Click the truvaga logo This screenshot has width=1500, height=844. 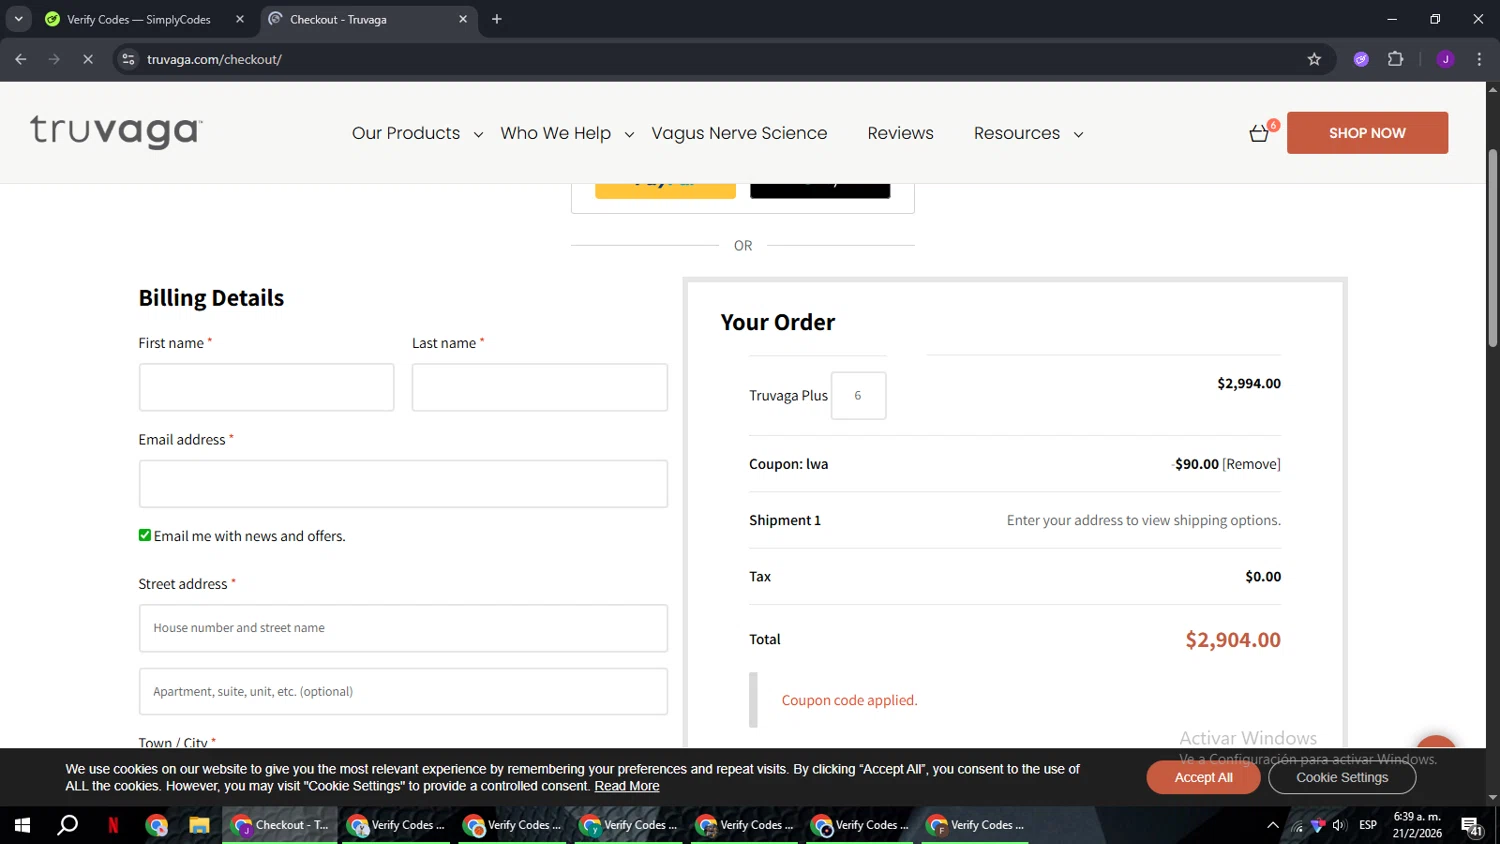click(x=116, y=131)
